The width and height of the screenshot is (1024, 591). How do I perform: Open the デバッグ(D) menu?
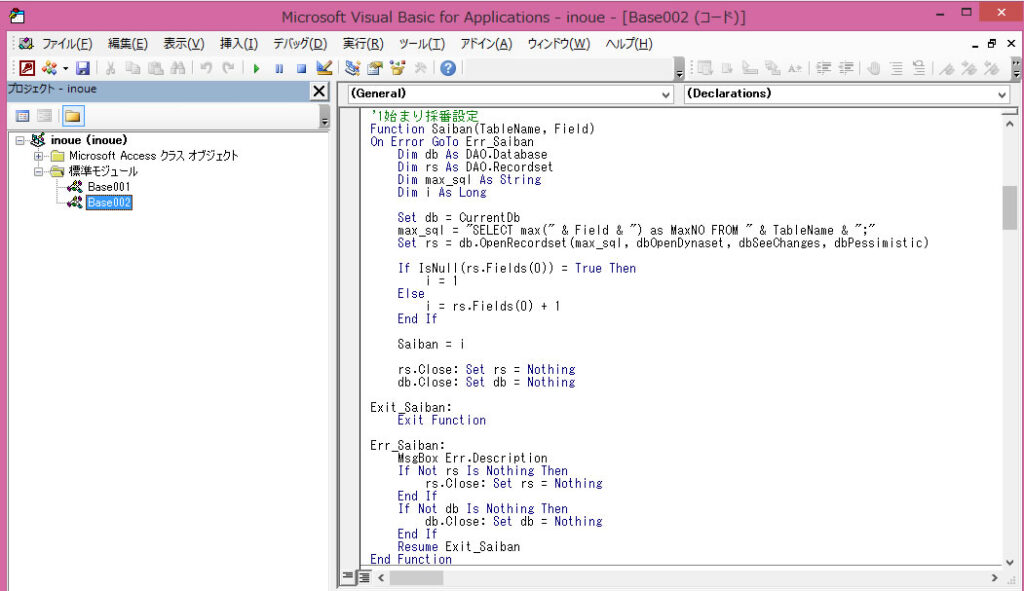click(300, 44)
